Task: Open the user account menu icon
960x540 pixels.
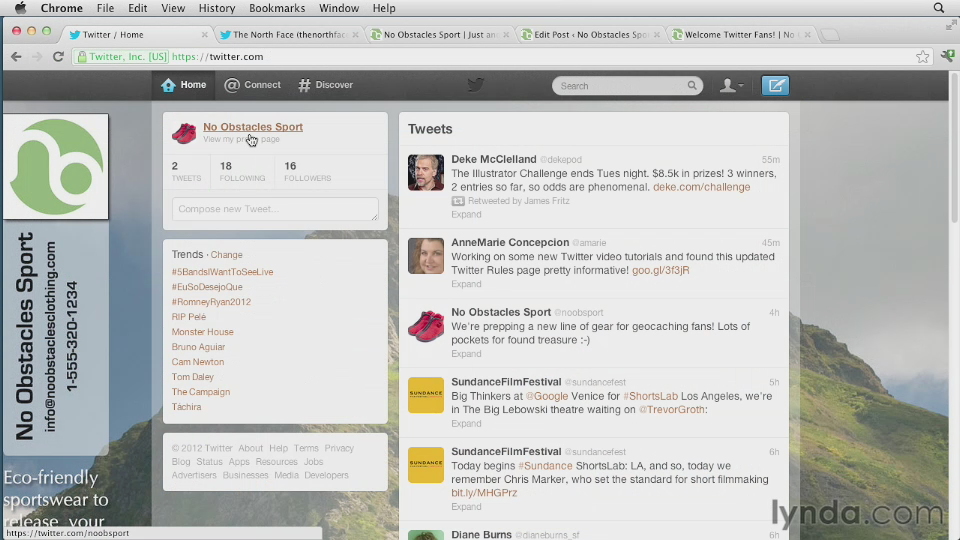Action: coord(731,86)
